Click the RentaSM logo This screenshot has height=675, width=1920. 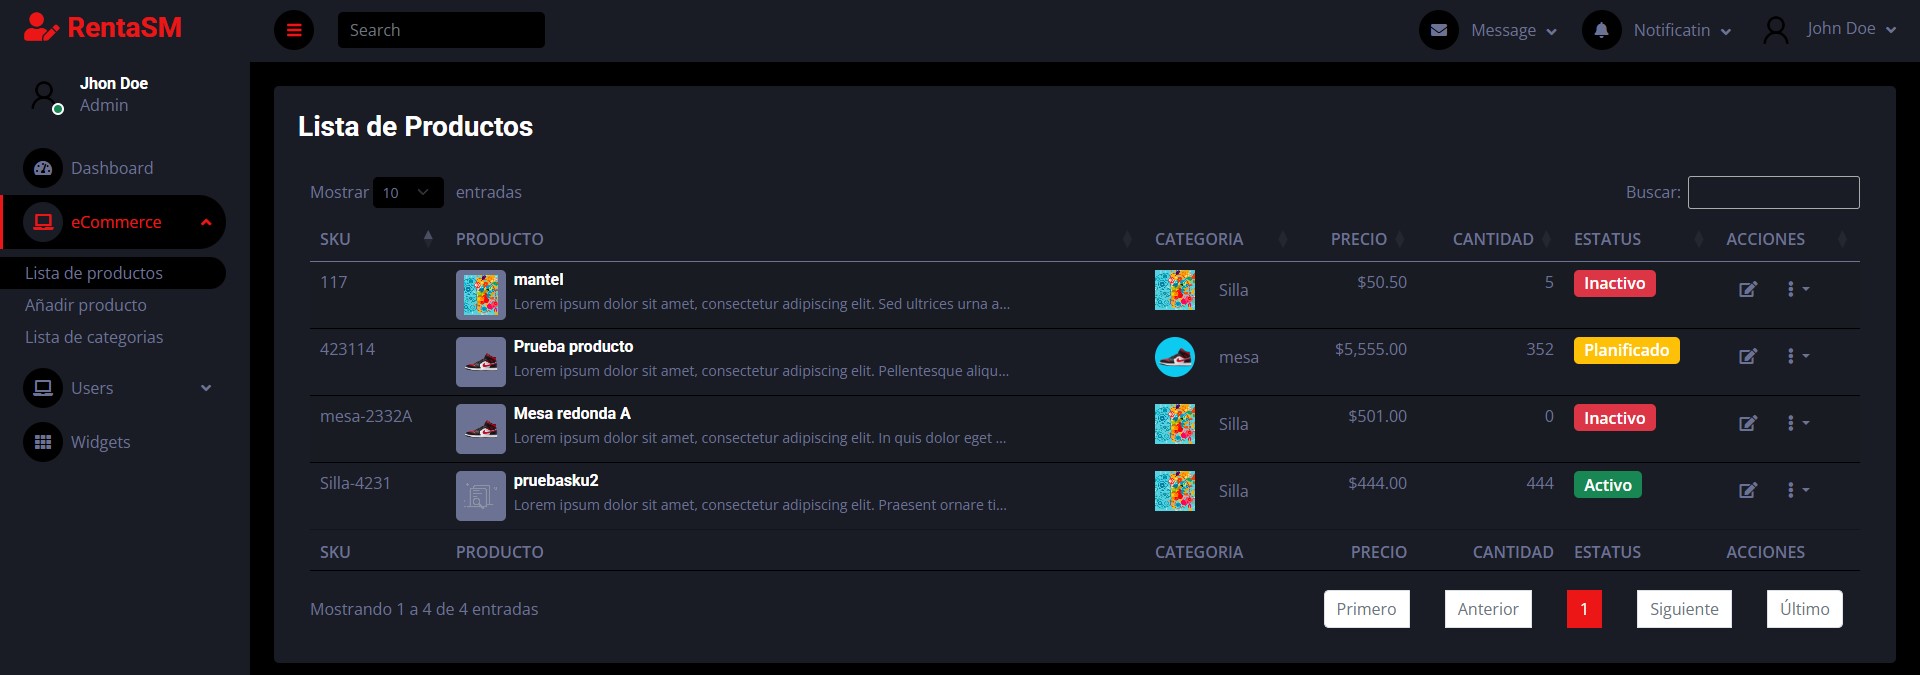pos(103,27)
